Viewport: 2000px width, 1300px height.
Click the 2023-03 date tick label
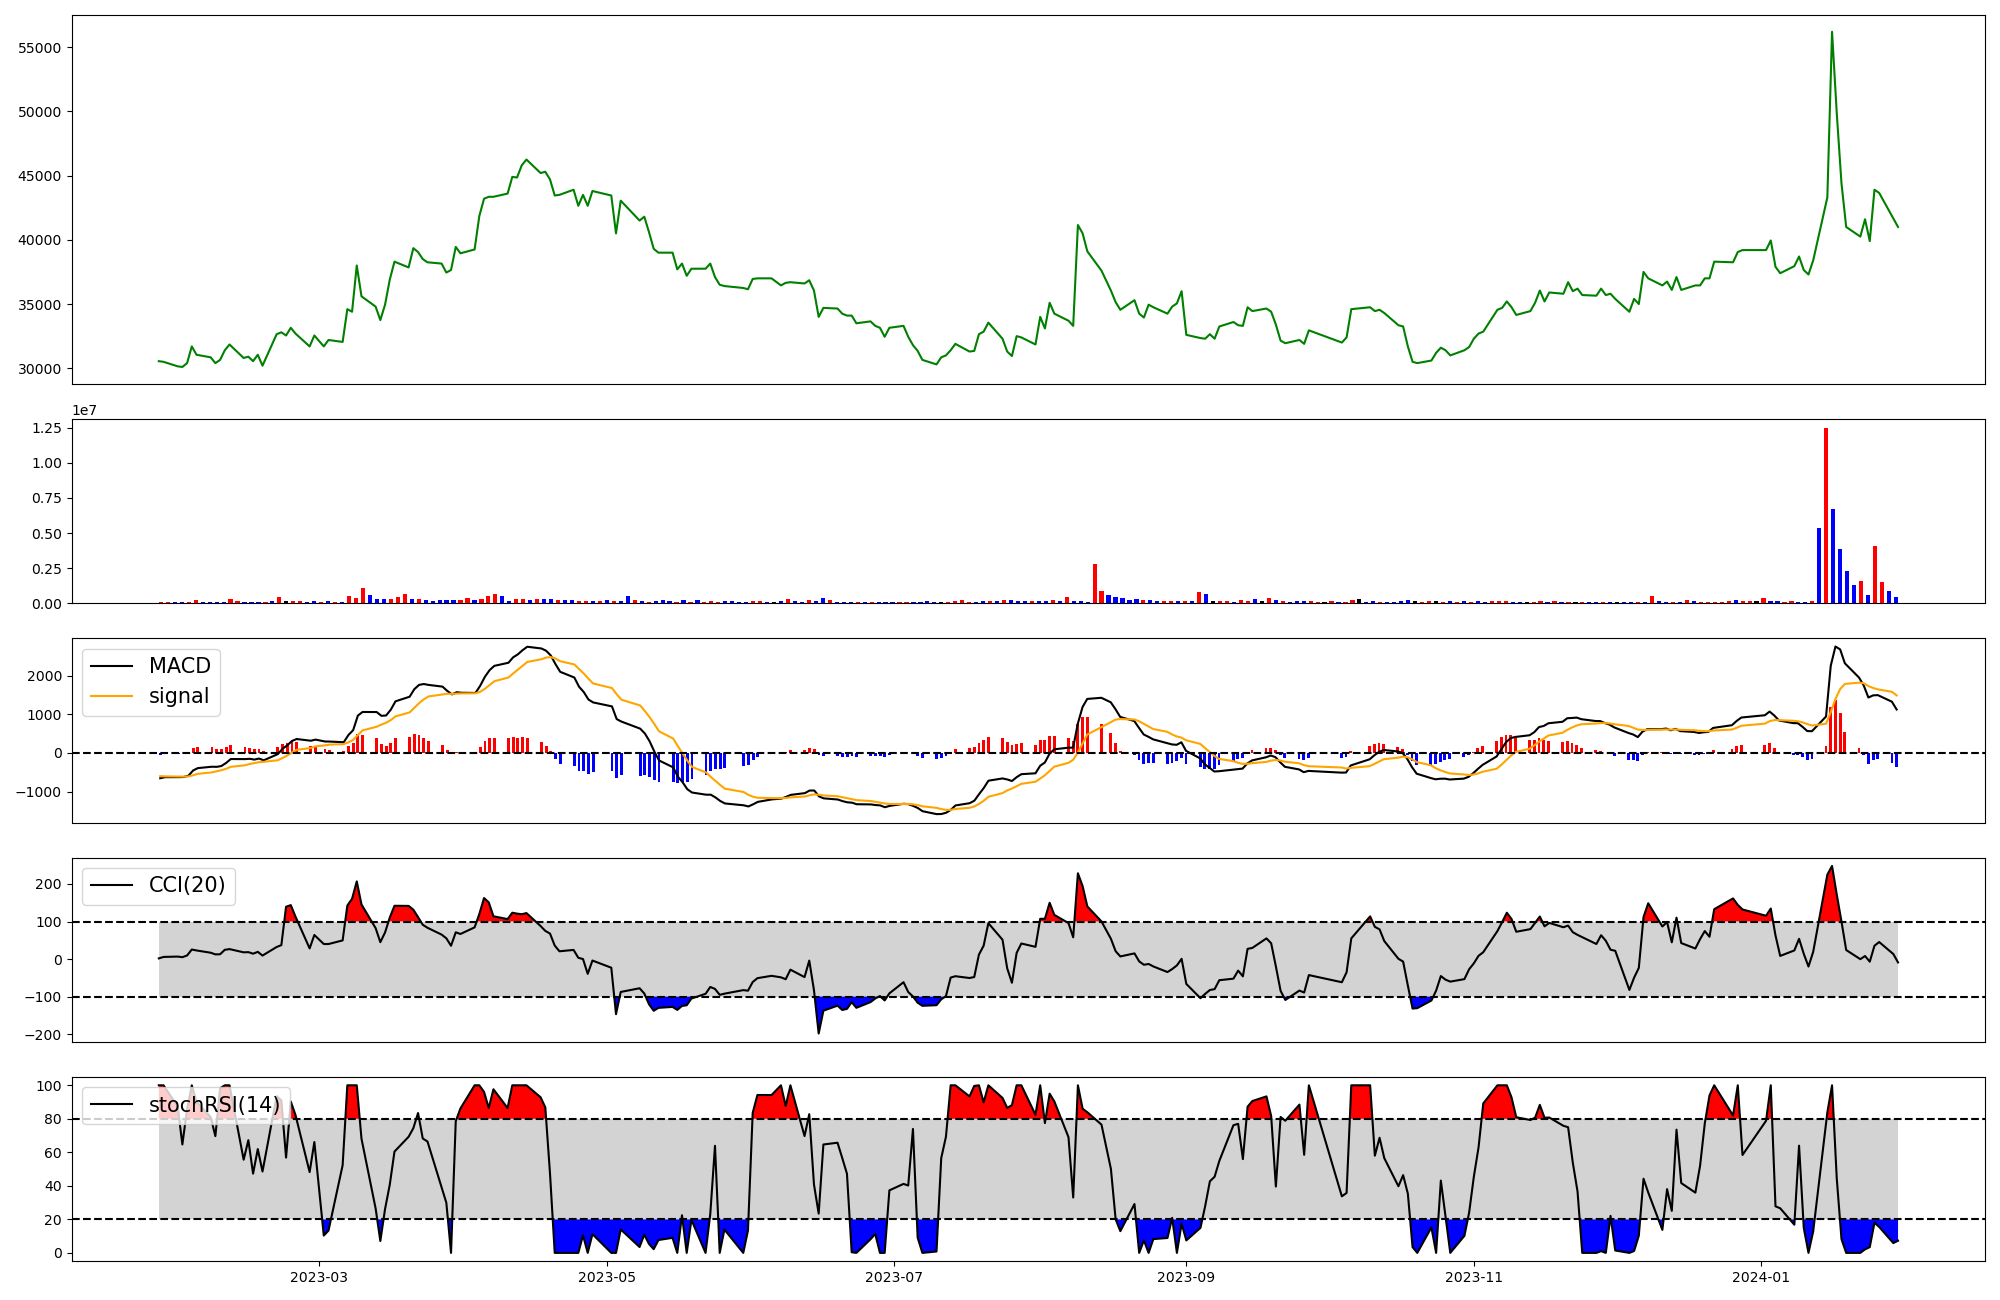tap(319, 1277)
